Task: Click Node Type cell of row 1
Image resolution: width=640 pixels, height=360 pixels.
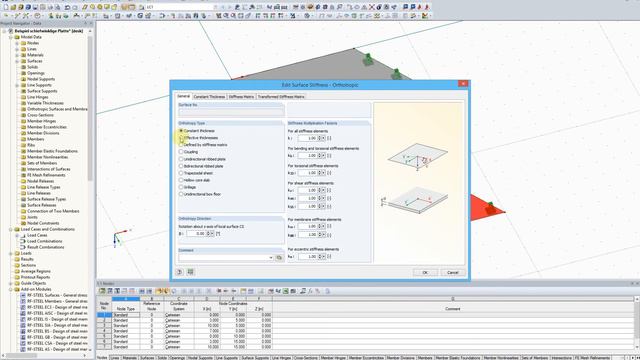Action: (x=126, y=315)
